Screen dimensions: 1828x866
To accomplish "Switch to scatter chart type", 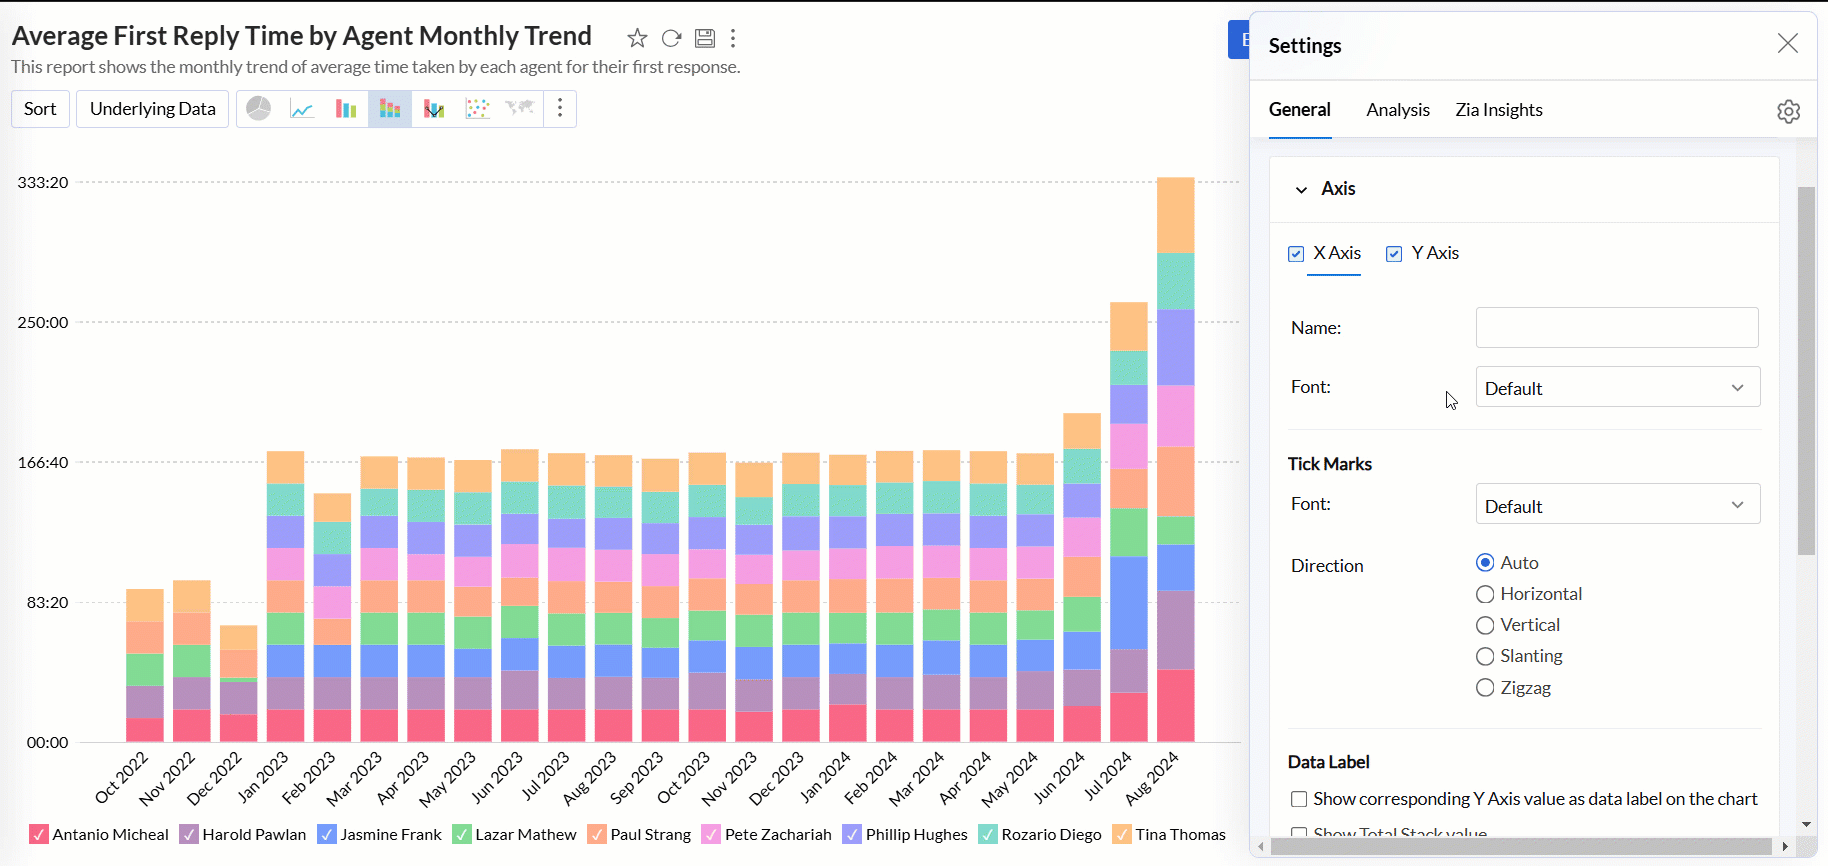I will 478,109.
